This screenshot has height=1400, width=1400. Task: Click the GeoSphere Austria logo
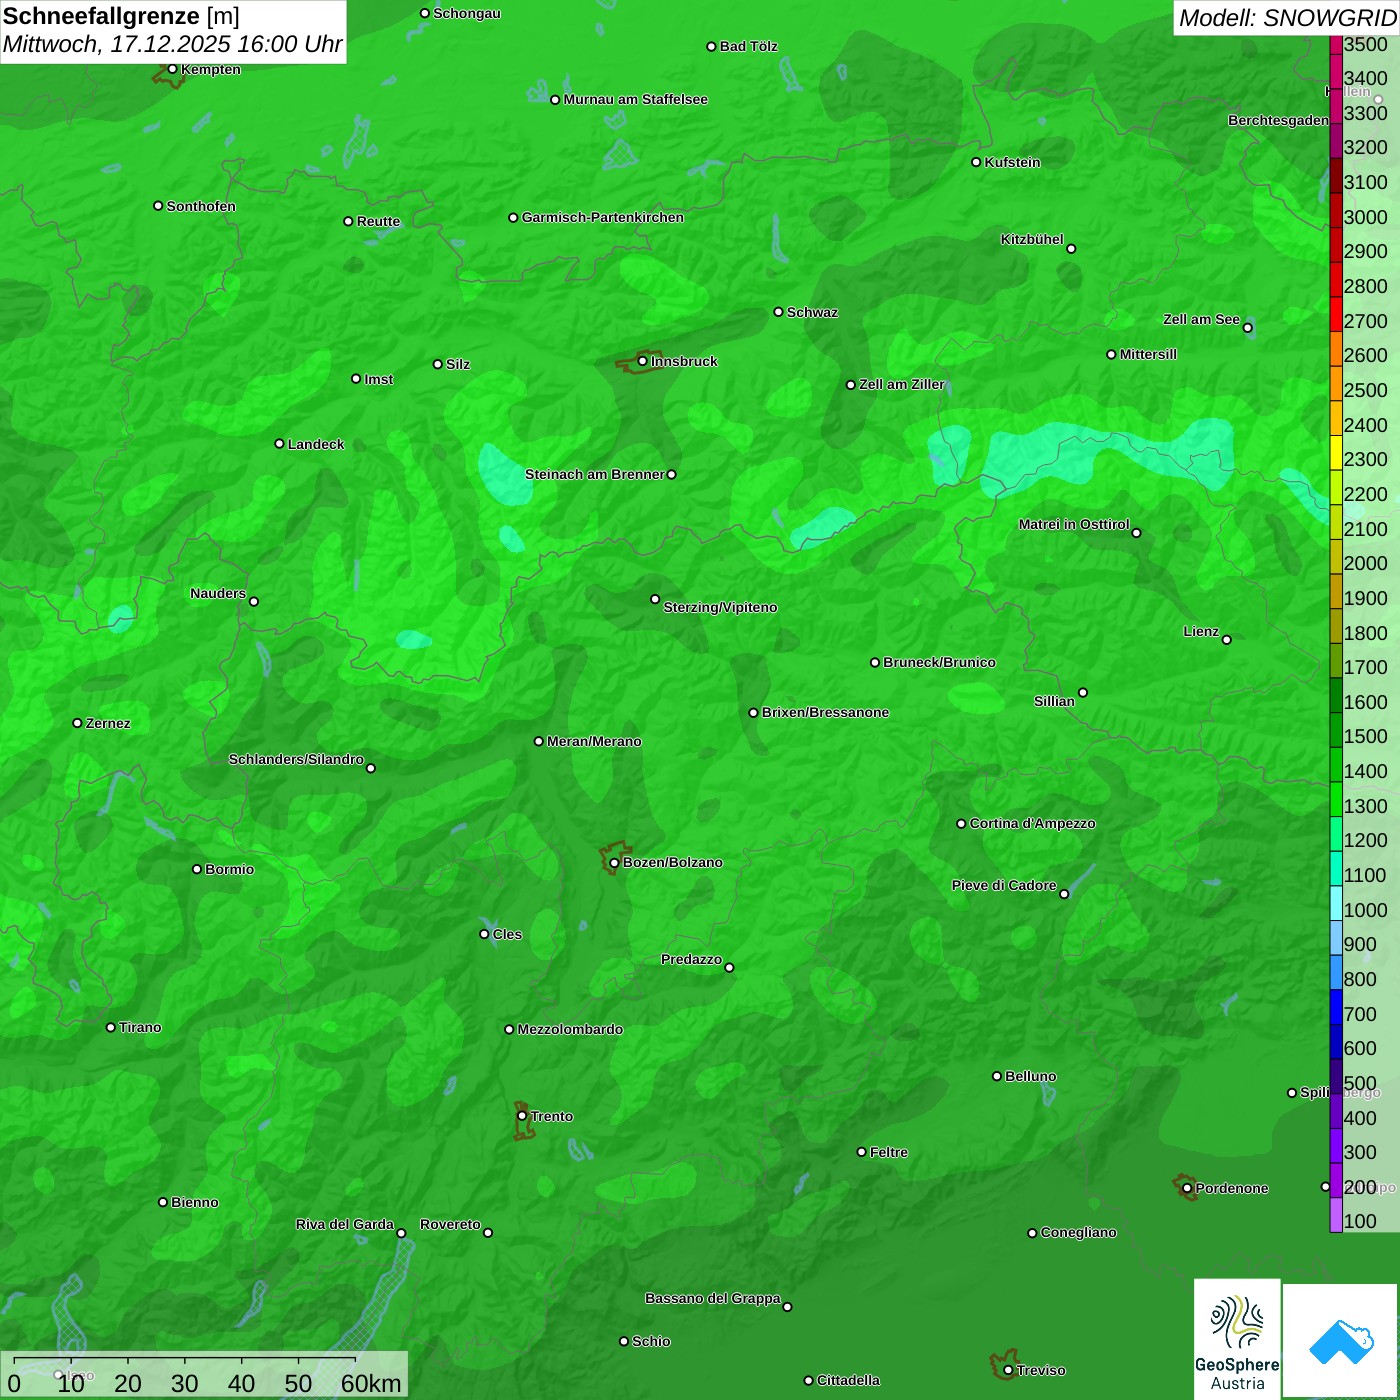tap(1237, 1339)
